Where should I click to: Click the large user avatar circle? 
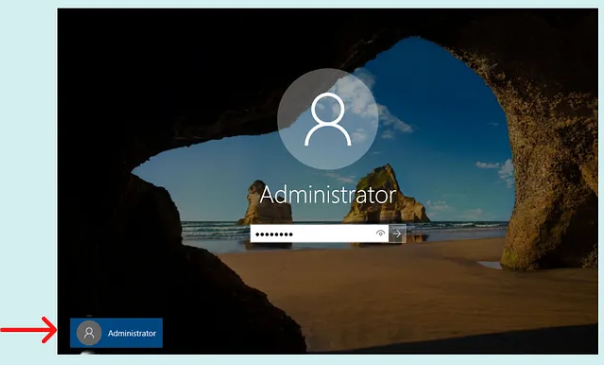point(327,119)
